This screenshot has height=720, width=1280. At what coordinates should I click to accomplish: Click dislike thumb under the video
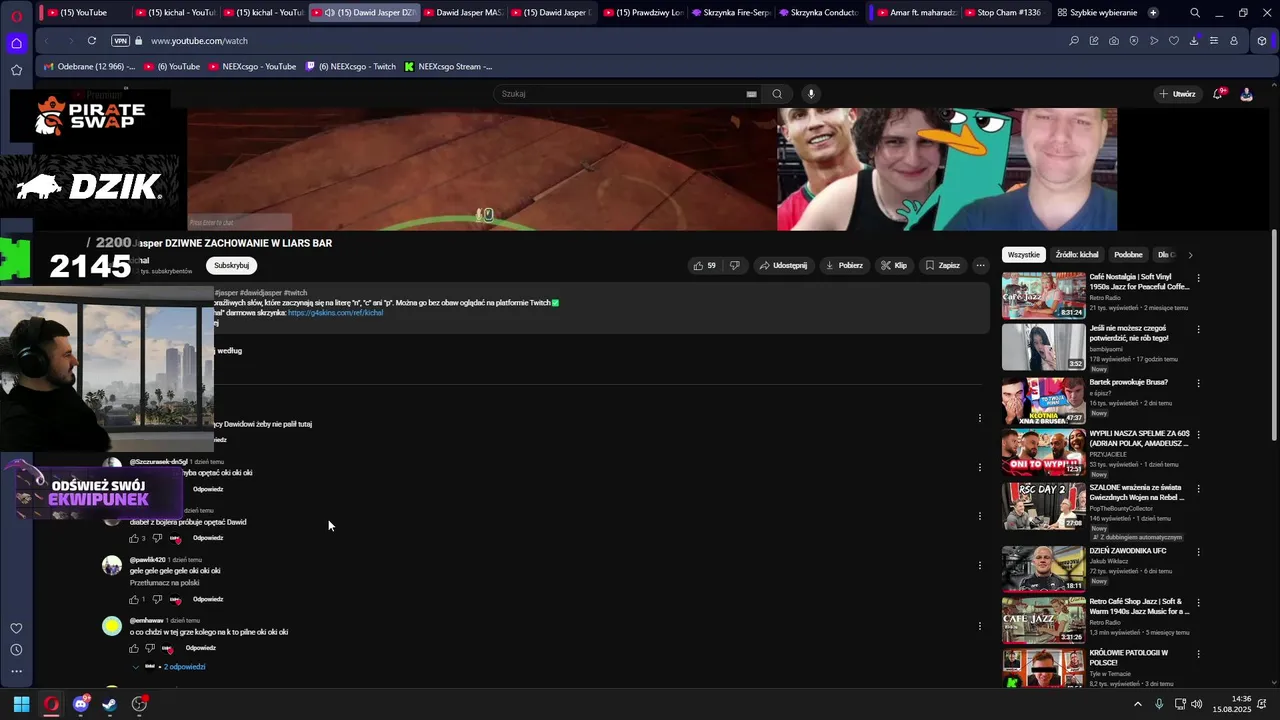(x=734, y=265)
